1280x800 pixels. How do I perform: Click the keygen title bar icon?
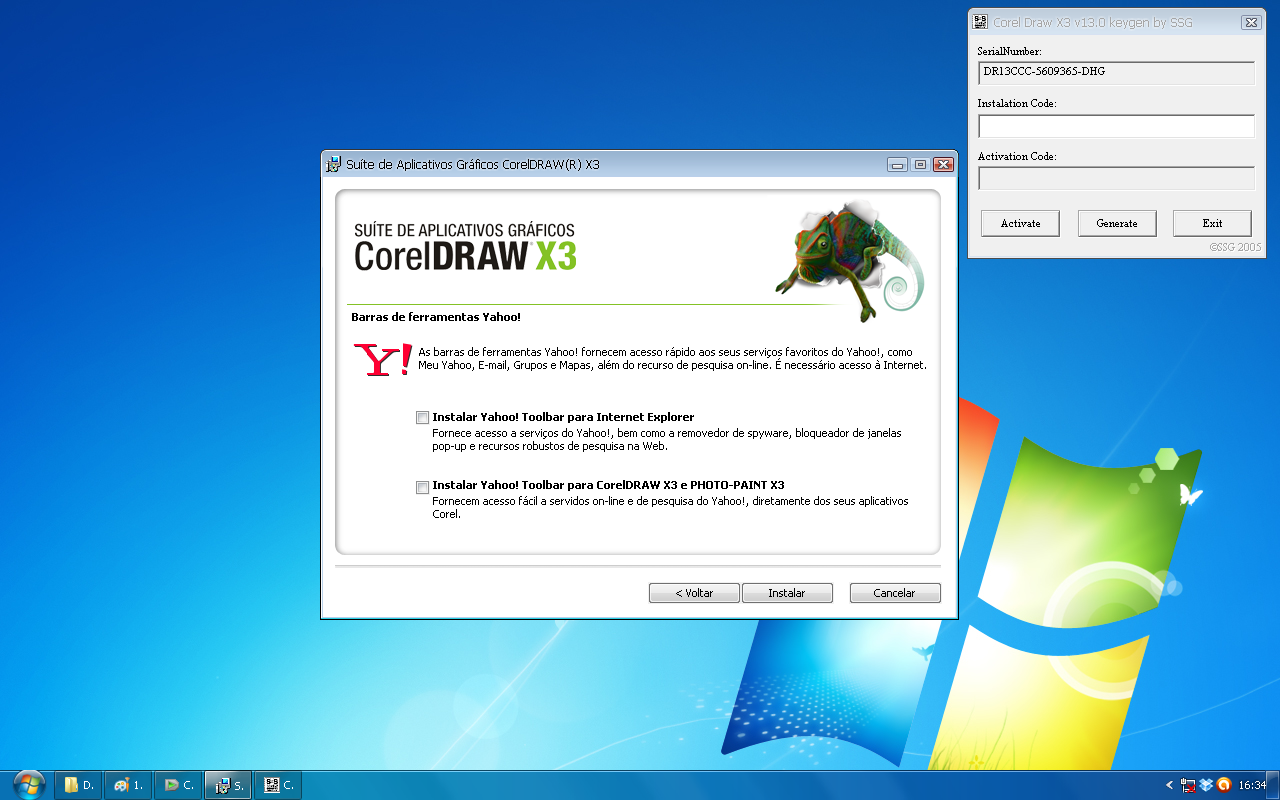[x=981, y=22]
